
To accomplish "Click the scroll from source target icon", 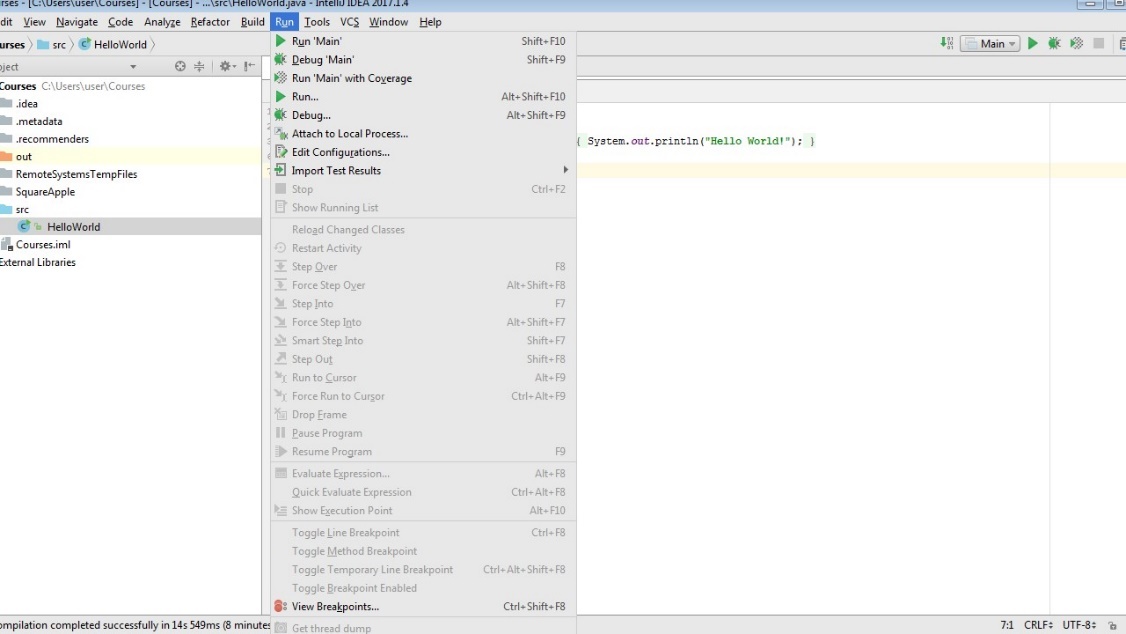I will (181, 67).
